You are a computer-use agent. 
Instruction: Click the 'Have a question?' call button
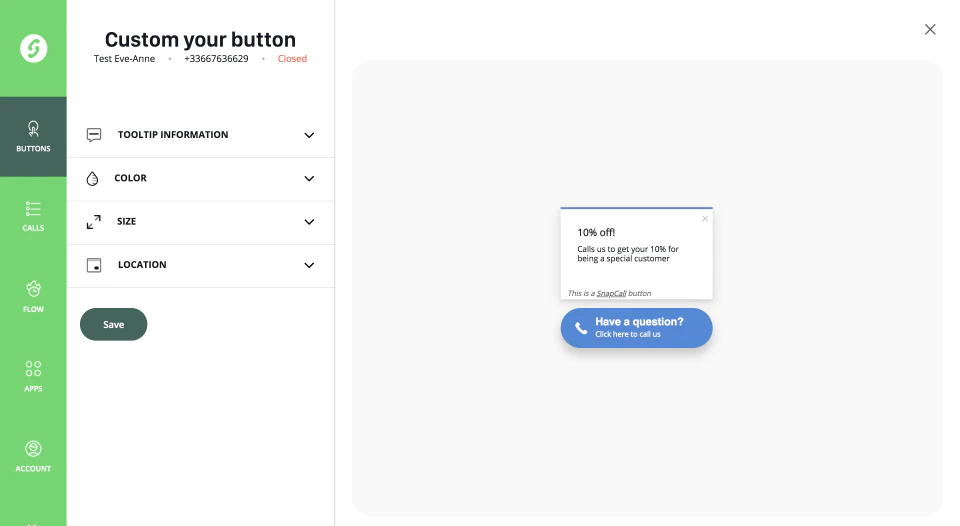click(636, 328)
